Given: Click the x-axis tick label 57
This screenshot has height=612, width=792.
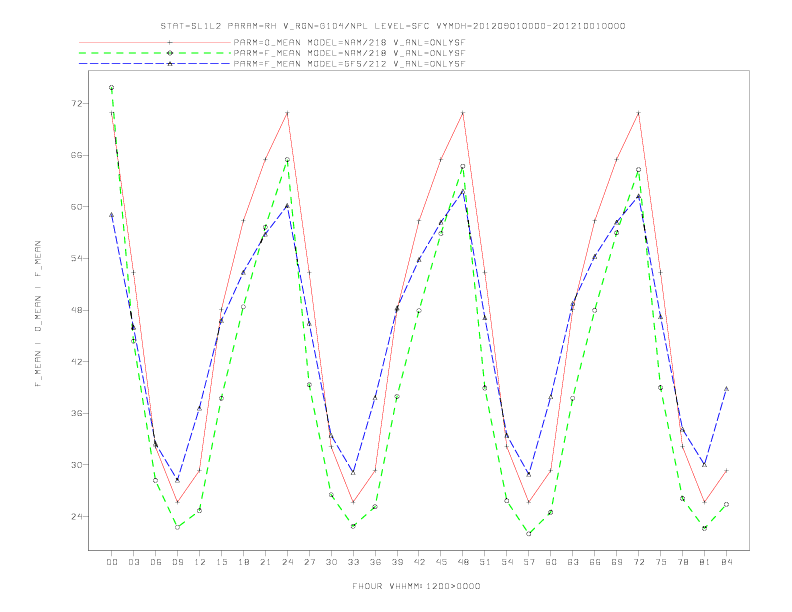Looking at the screenshot, I should (529, 562).
